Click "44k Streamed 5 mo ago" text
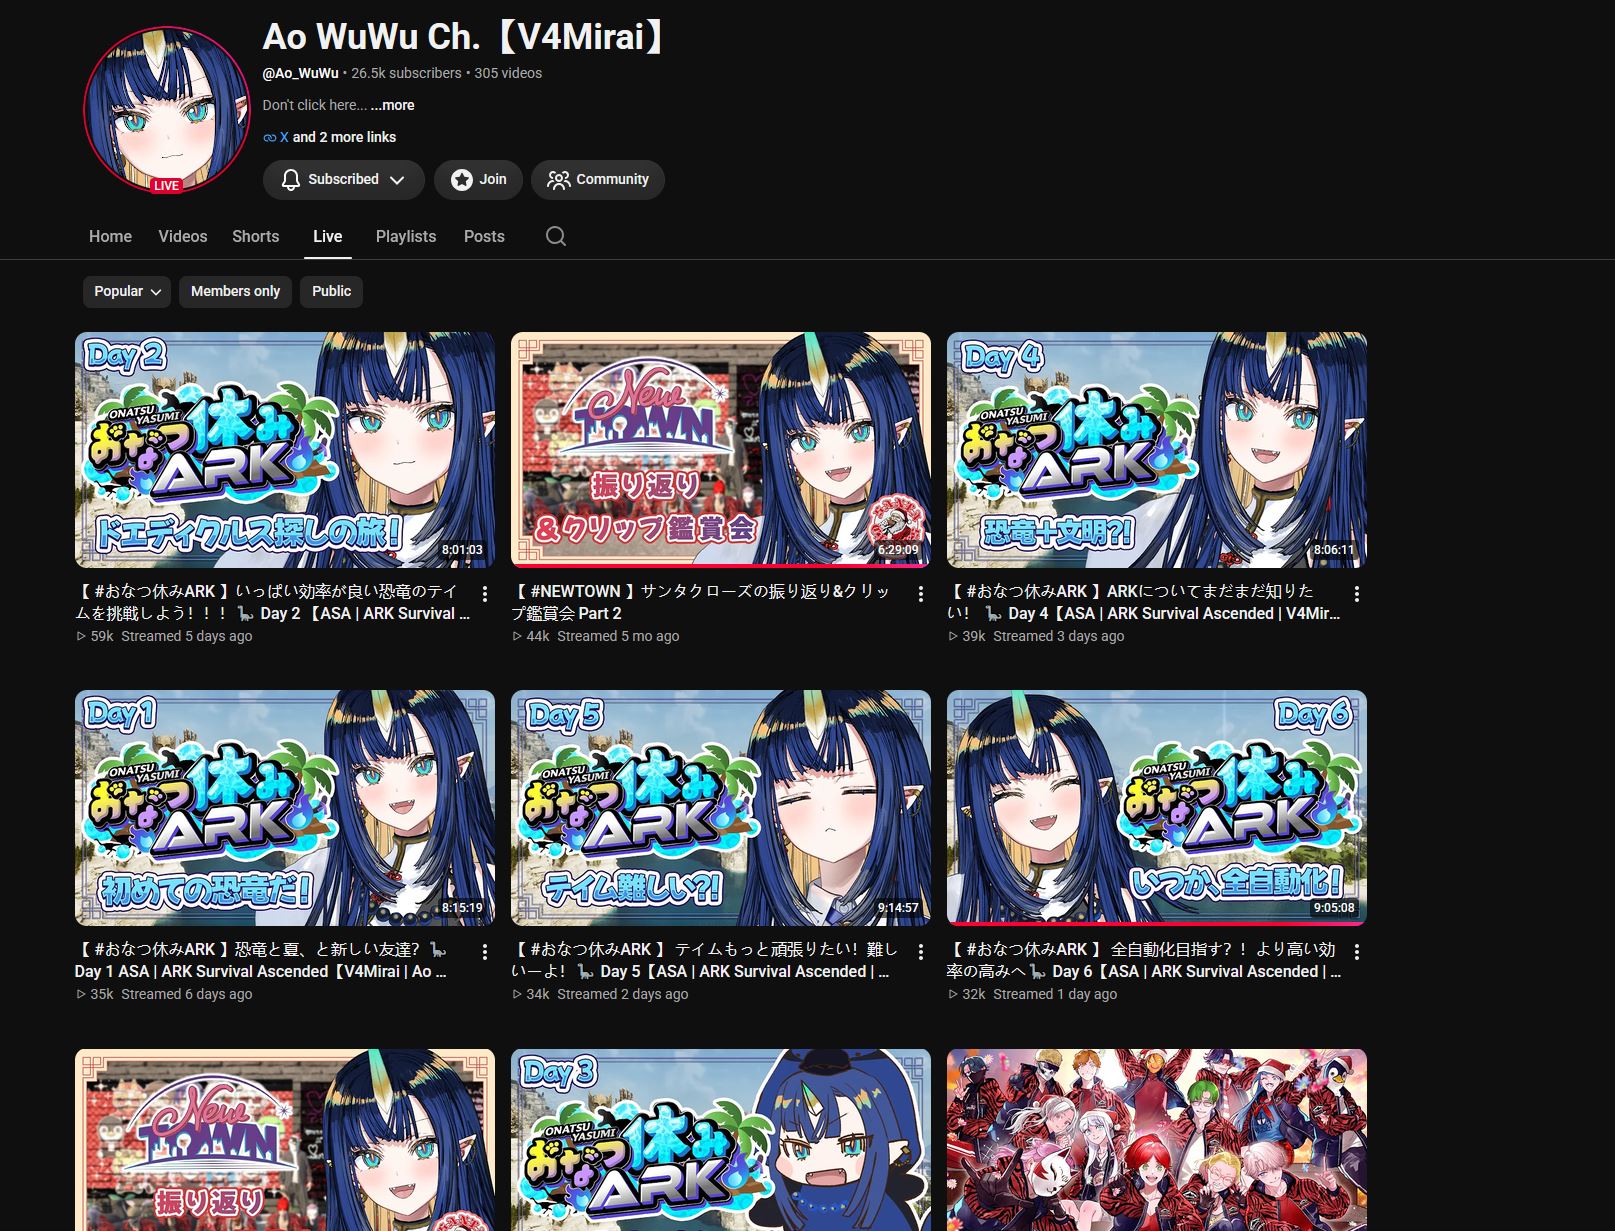 click(596, 636)
